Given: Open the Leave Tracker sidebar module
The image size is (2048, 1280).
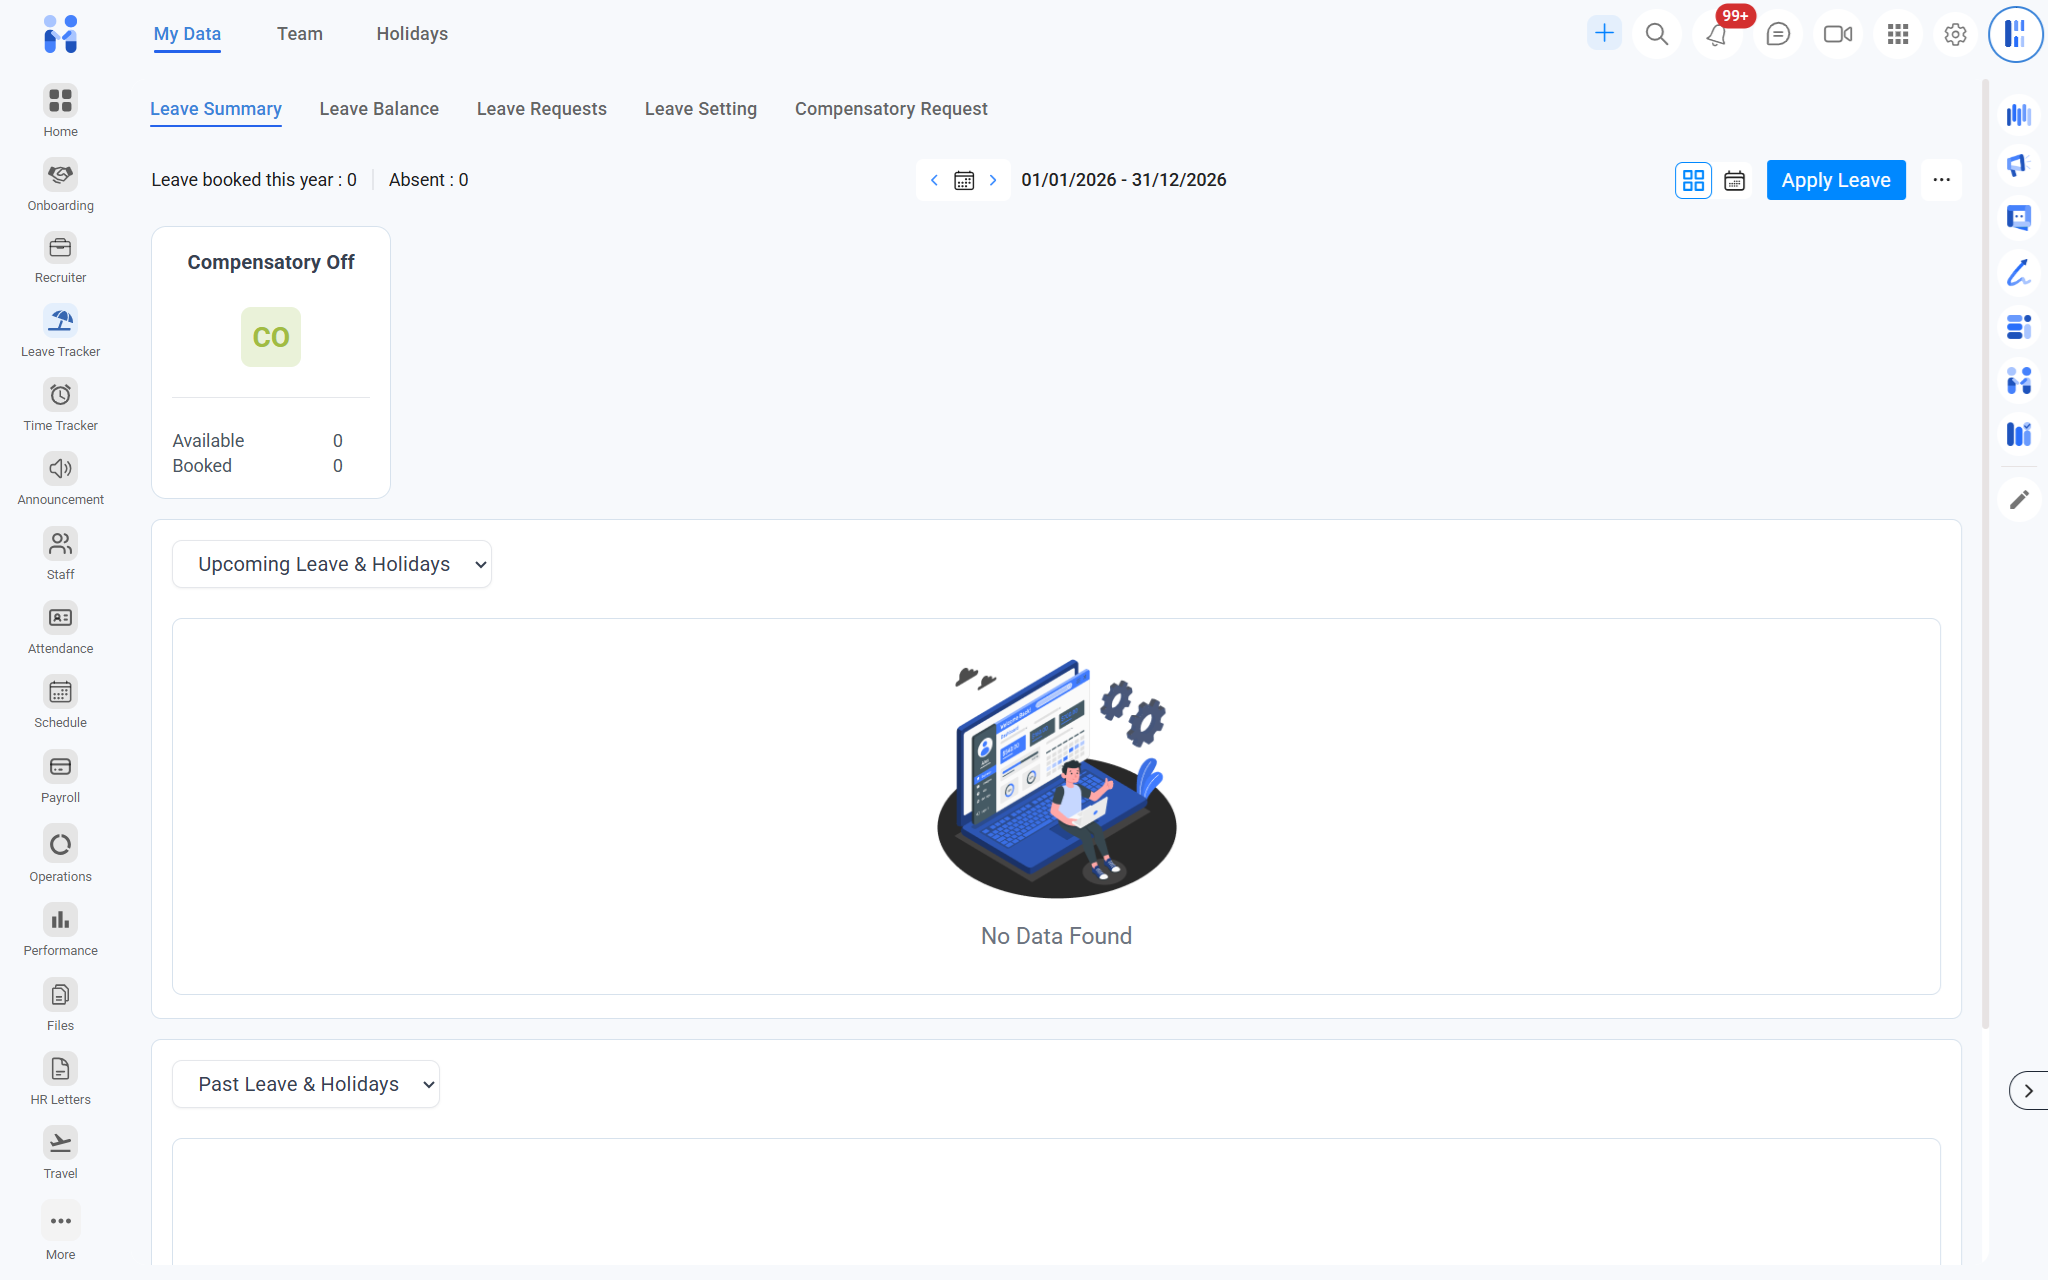Looking at the screenshot, I should click(x=60, y=322).
